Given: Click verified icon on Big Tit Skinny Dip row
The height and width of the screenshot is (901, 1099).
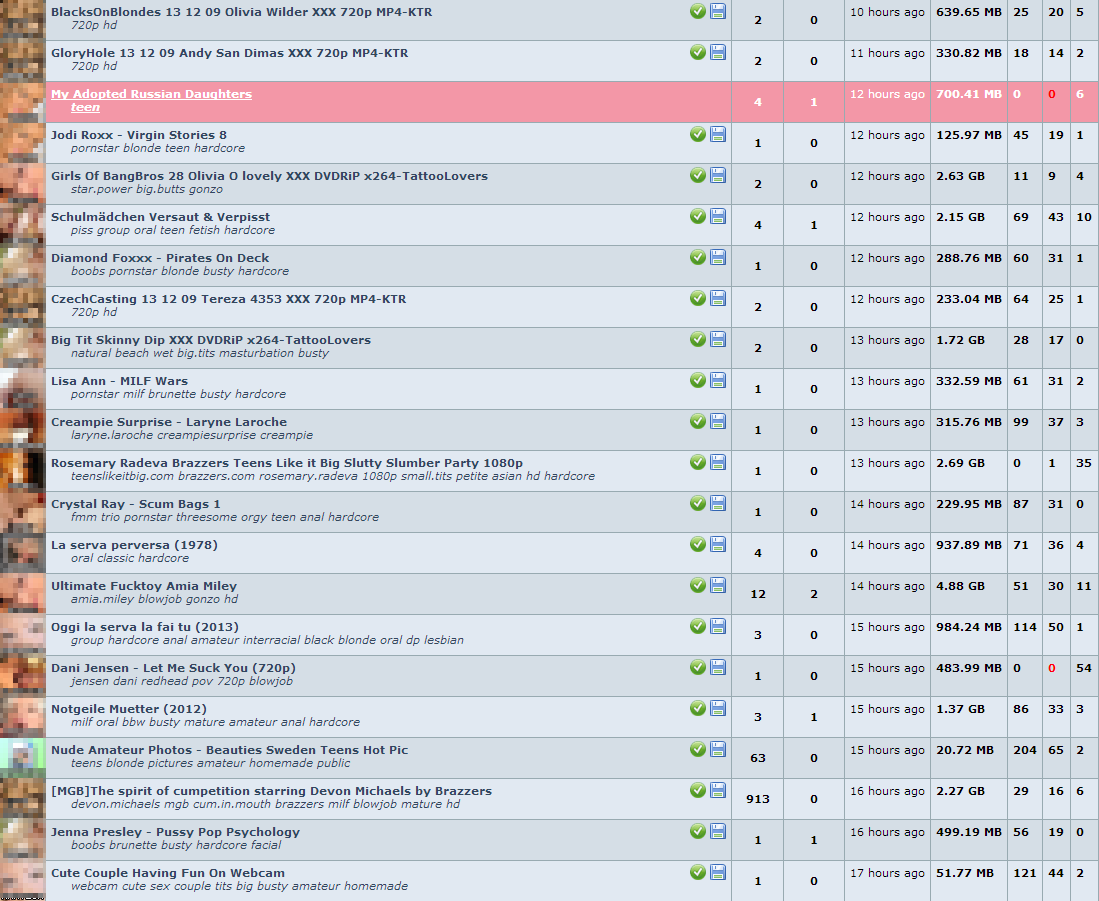Looking at the screenshot, I should tap(698, 340).
